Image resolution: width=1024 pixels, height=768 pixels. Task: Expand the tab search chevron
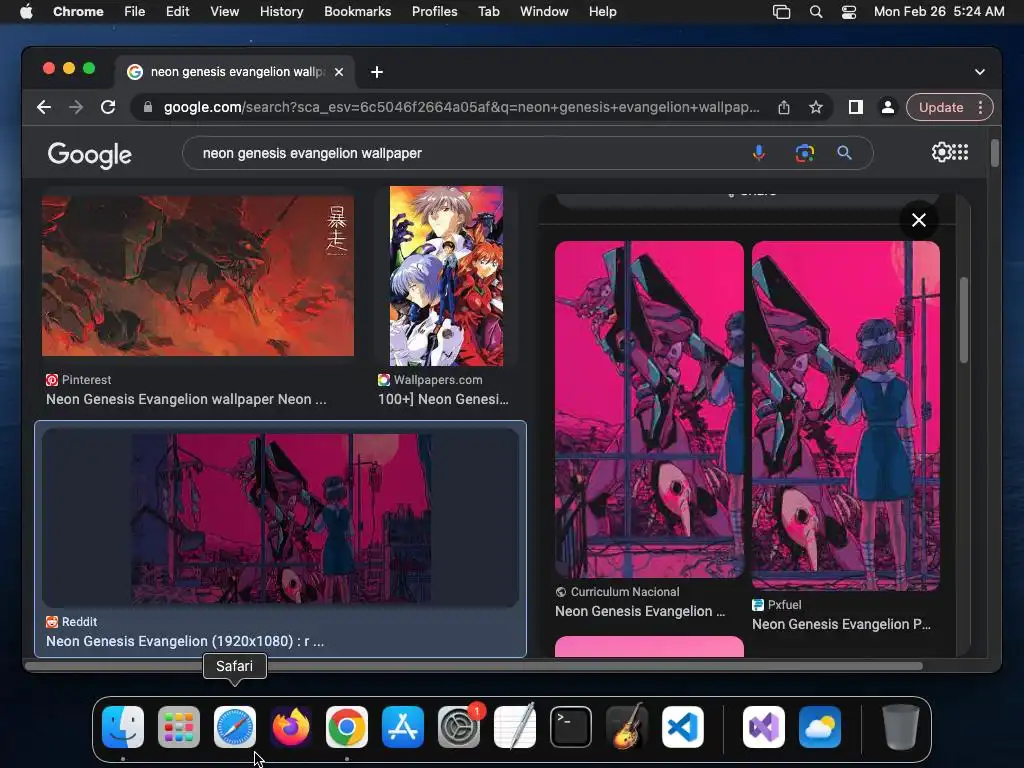click(x=980, y=72)
